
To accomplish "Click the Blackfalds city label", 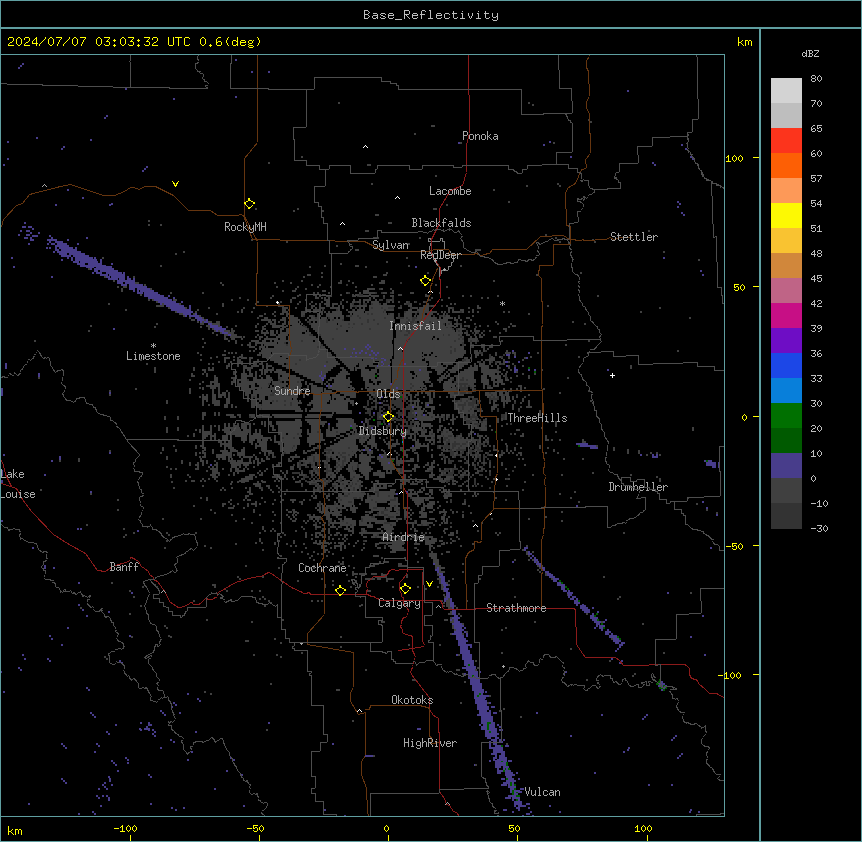I will point(441,223).
